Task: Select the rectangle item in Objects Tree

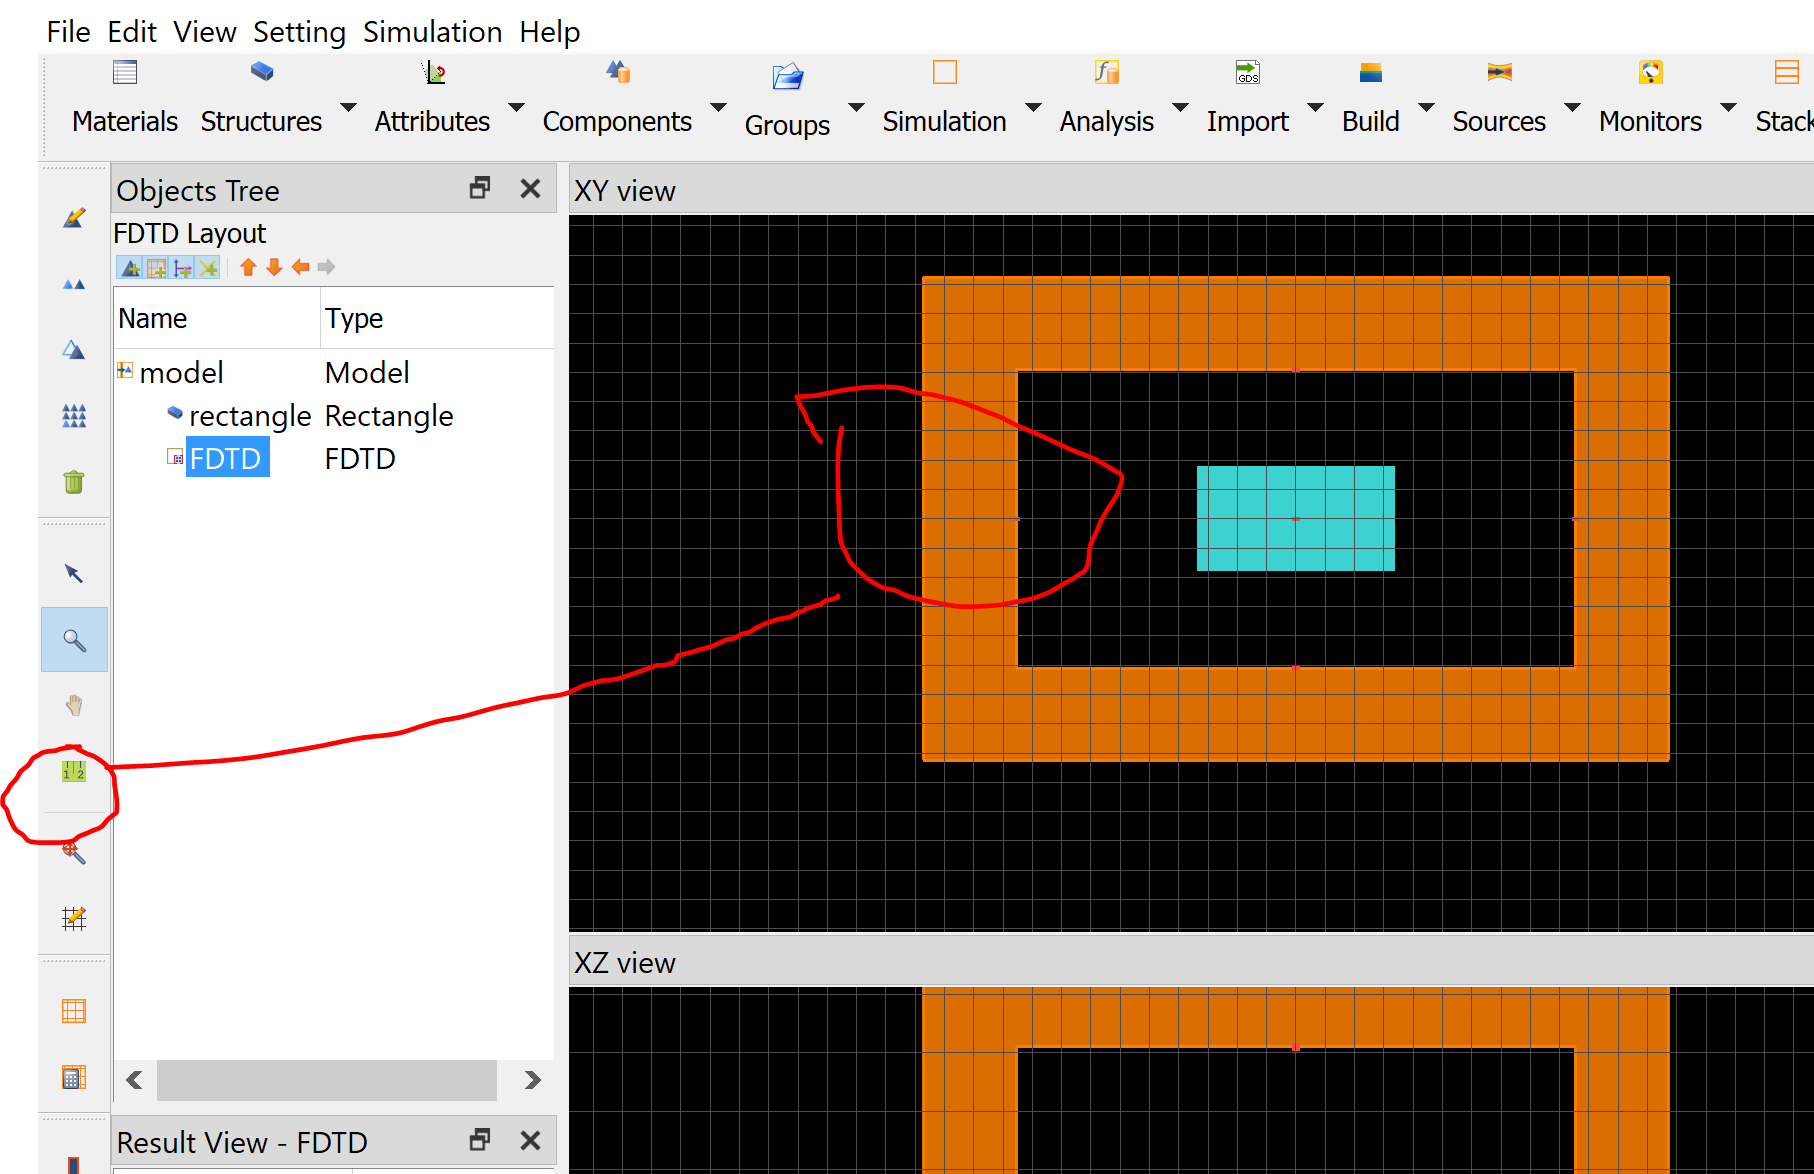Action: tap(250, 416)
